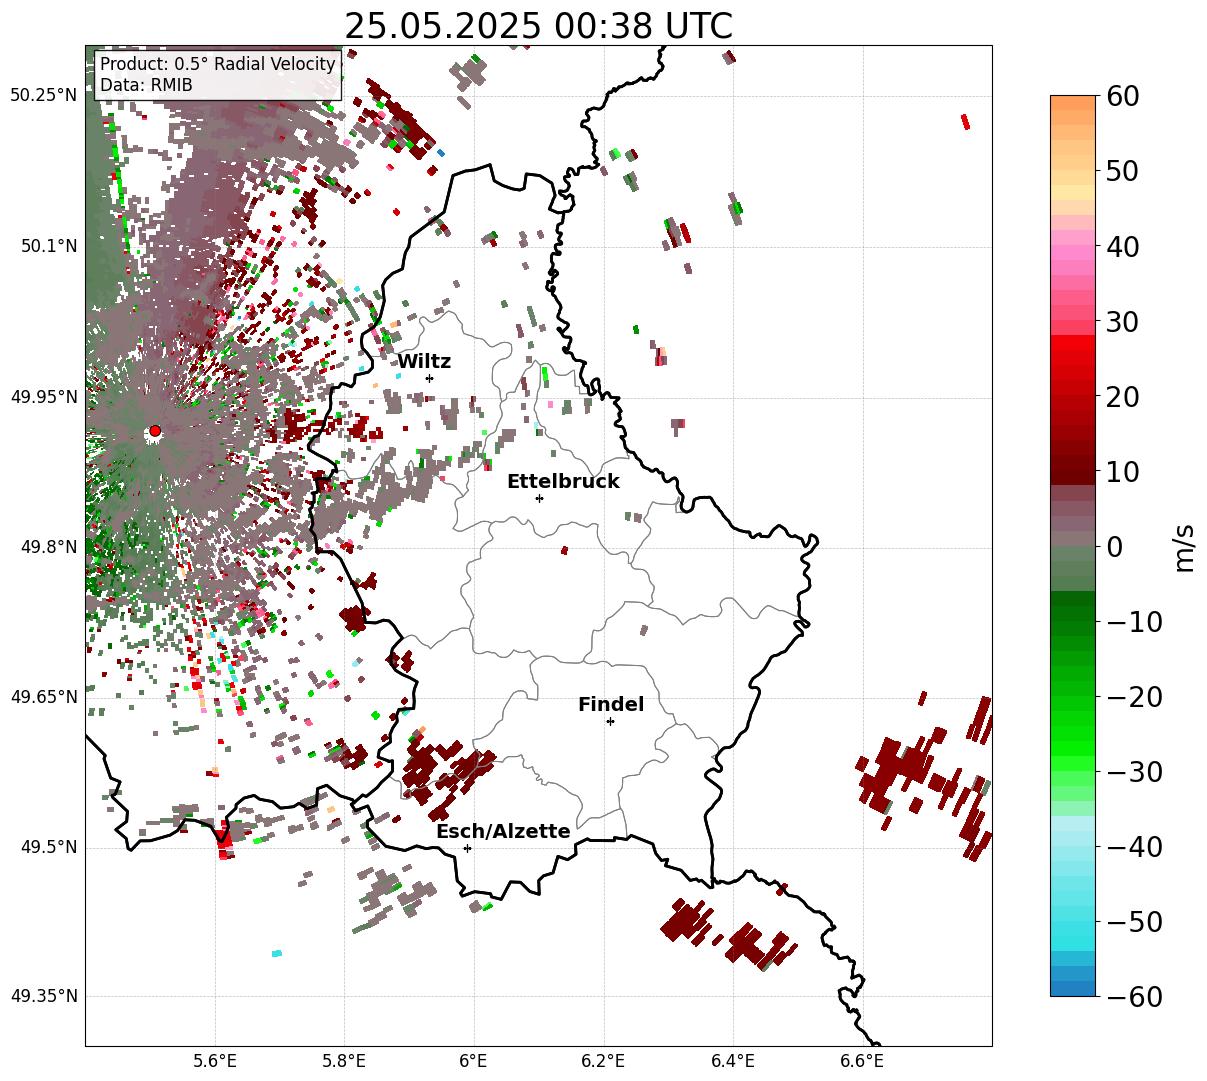
Task: Click the pink segment of the colorbar
Action: click(x=1073, y=253)
